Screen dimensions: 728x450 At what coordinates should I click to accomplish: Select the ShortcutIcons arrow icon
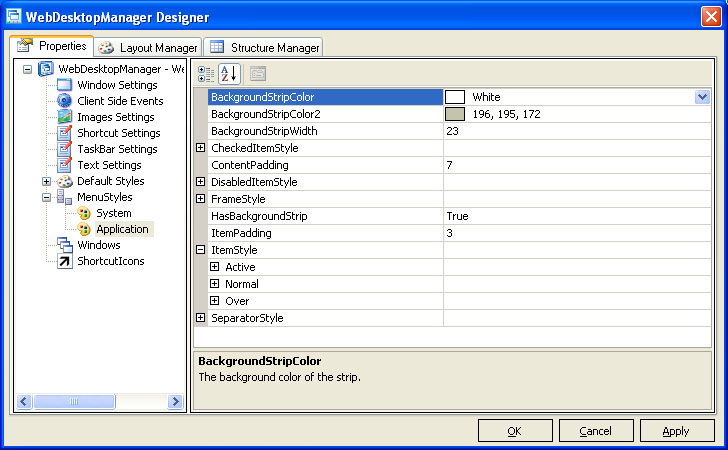tap(65, 261)
